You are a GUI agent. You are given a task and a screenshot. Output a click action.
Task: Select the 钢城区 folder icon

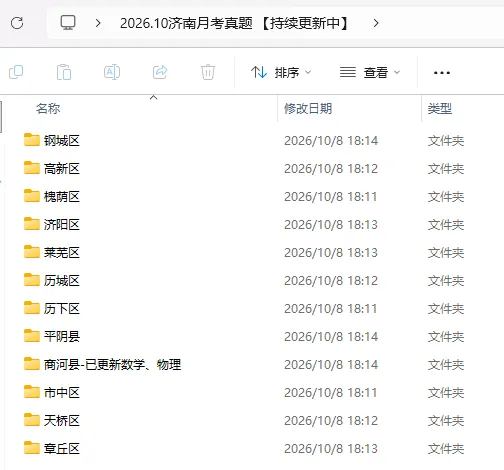coord(32,140)
